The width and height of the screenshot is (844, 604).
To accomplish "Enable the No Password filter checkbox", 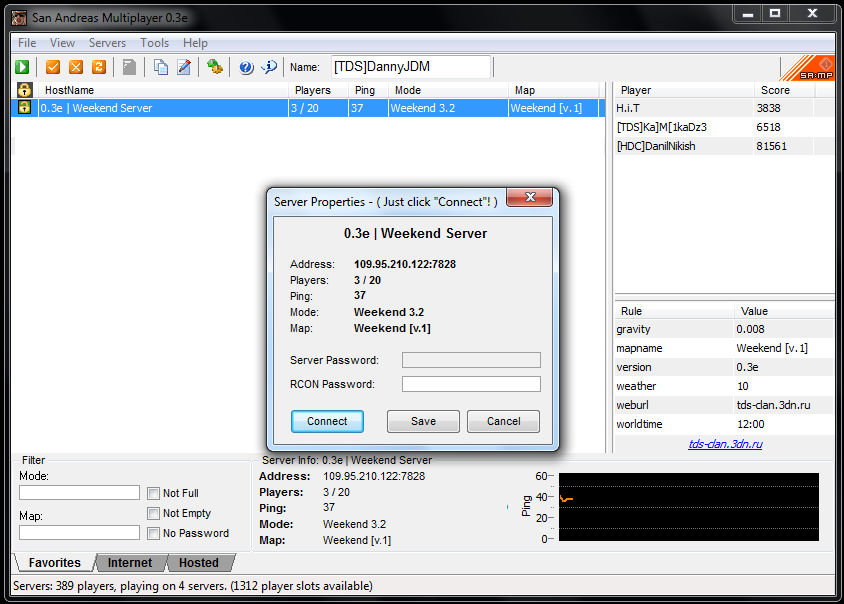I will [153, 533].
